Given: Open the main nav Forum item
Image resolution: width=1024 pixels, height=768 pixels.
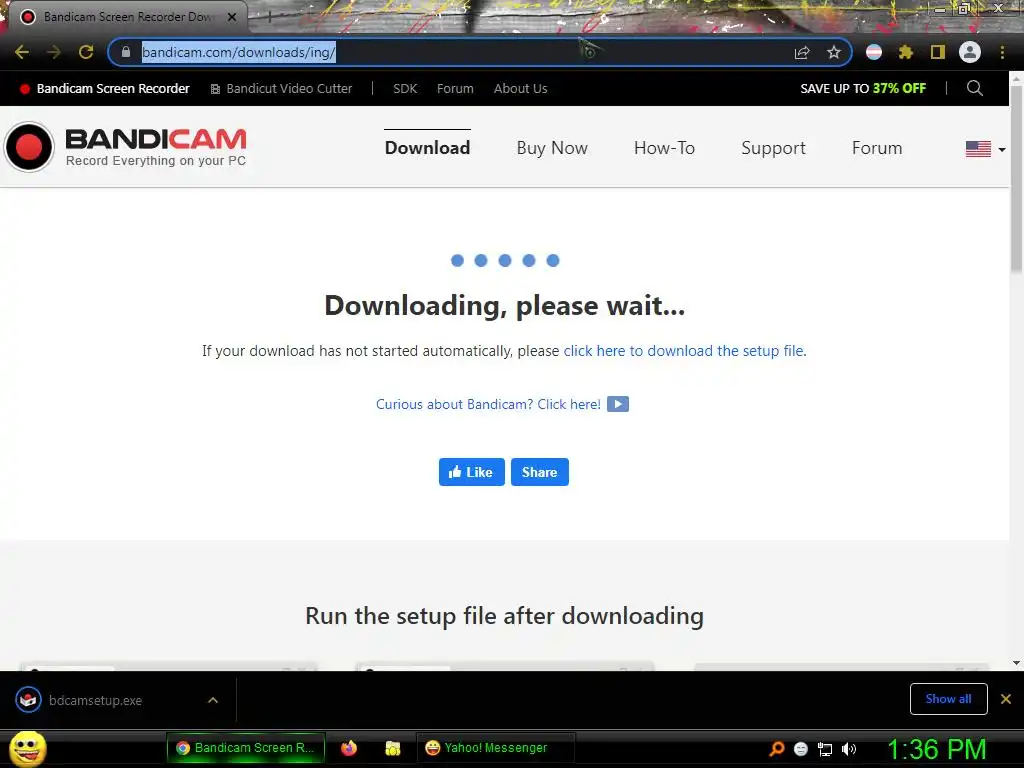Looking at the screenshot, I should point(876,148).
